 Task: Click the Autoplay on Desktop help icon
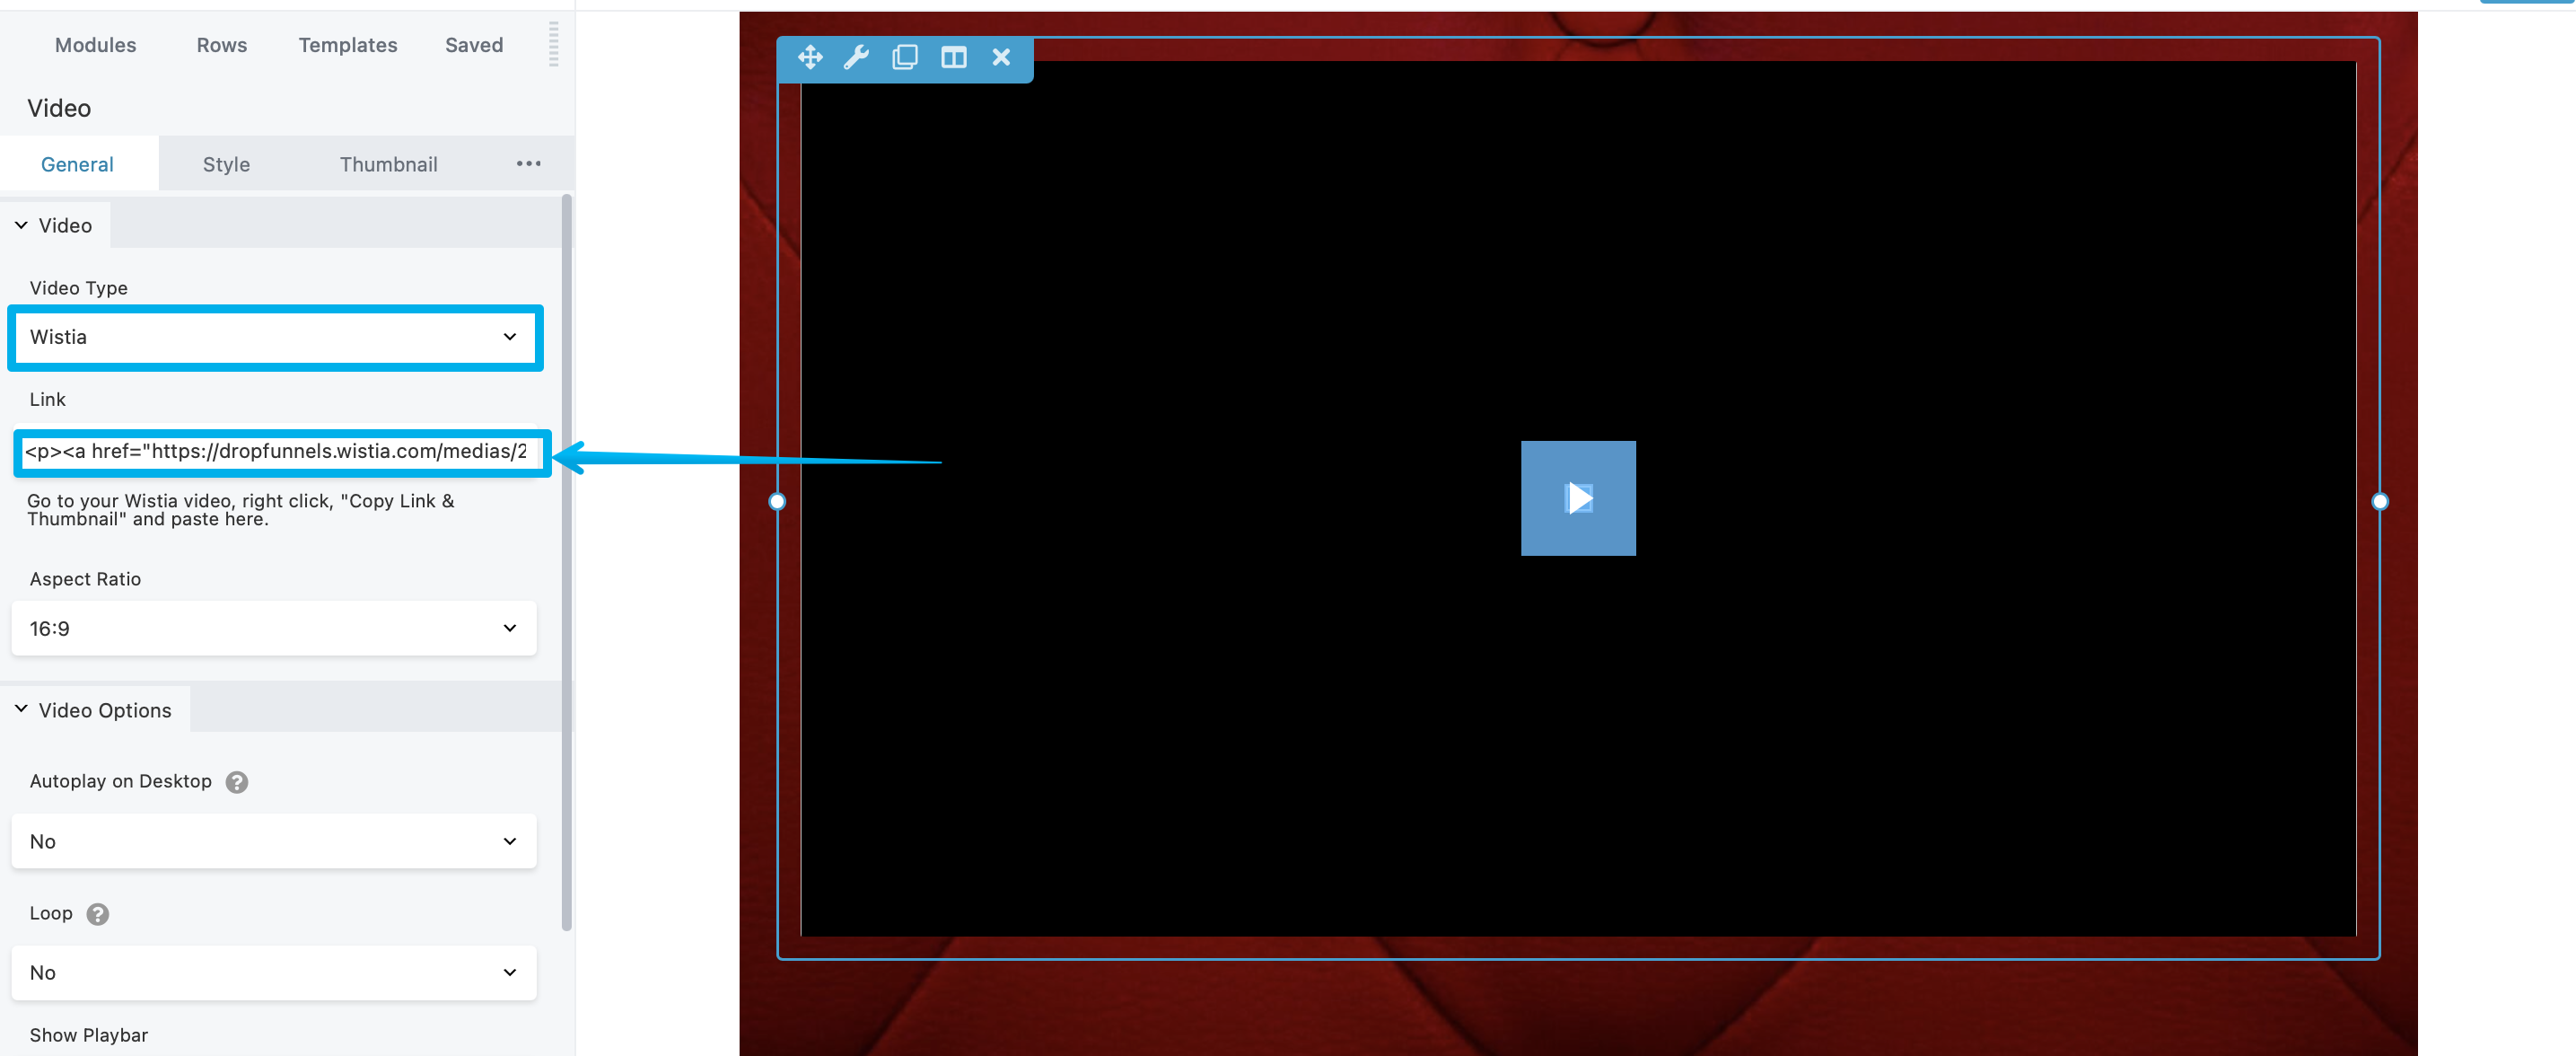237,782
